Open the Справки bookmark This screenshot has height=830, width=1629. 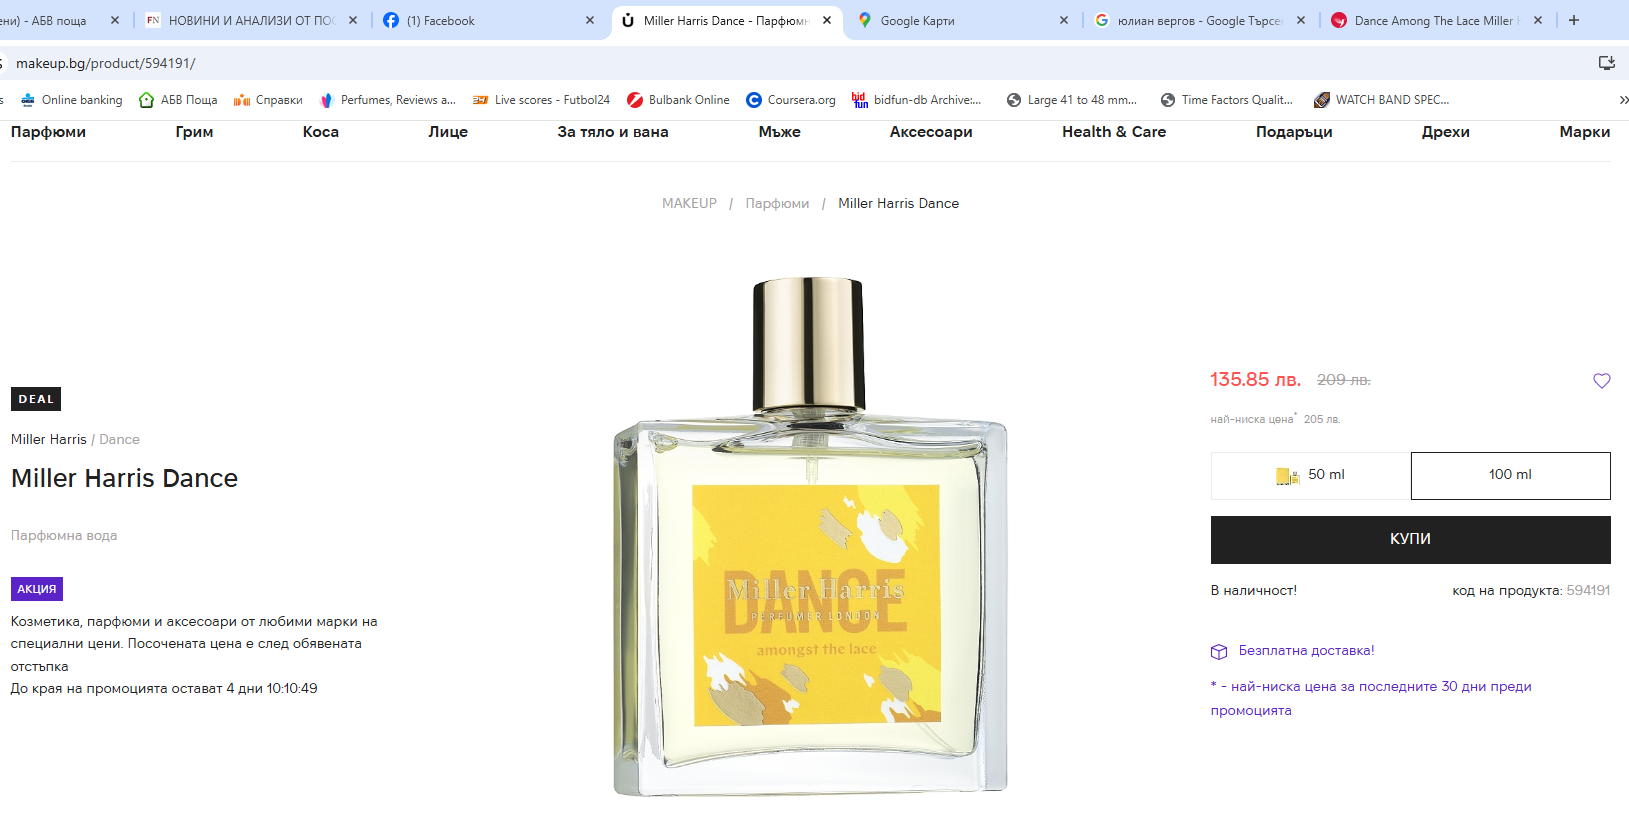[x=268, y=100]
